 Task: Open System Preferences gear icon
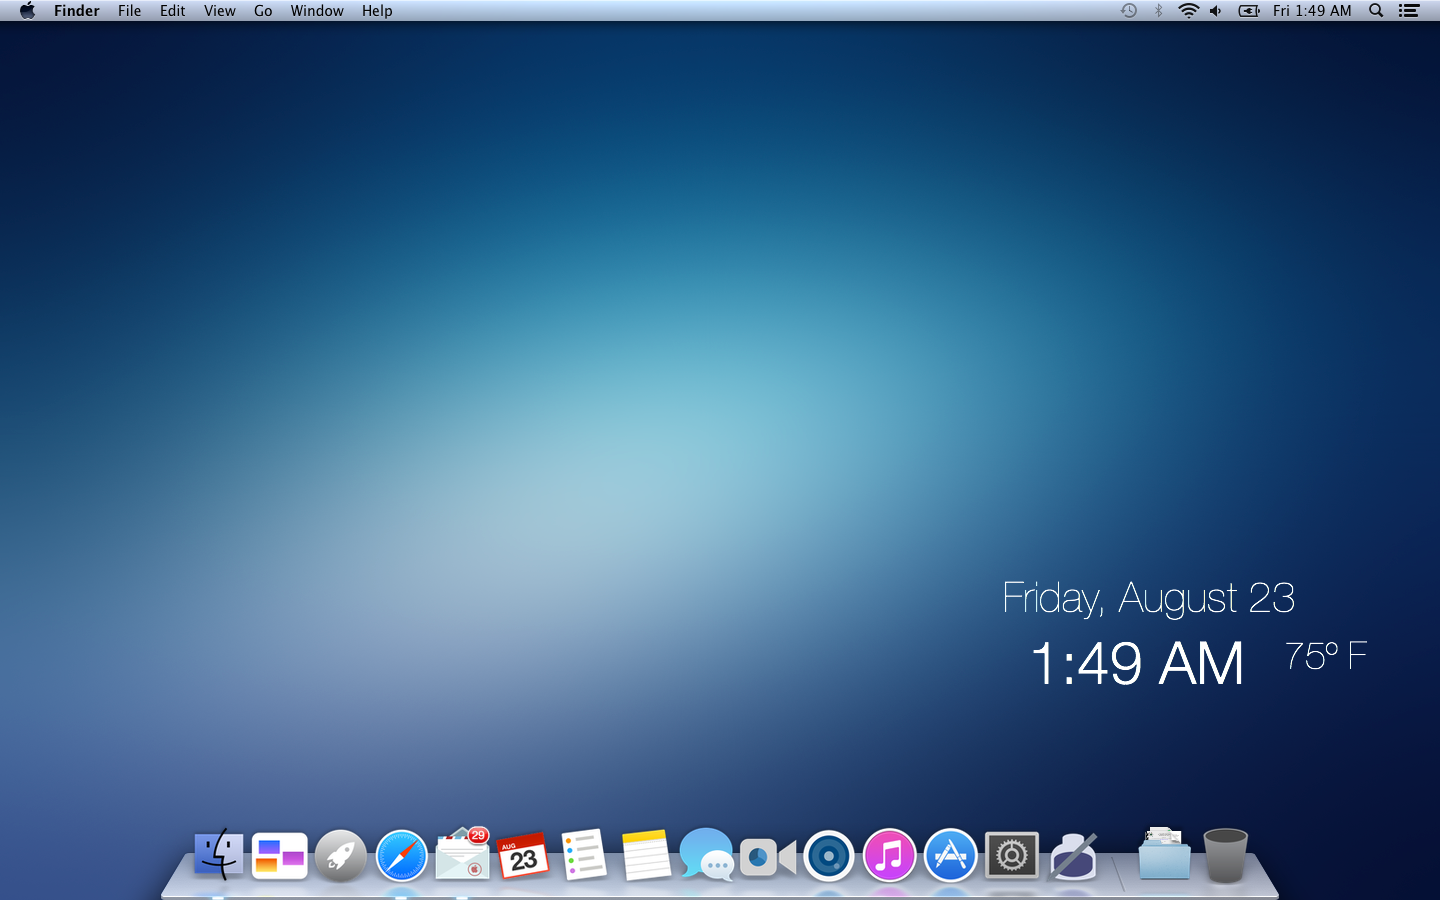(x=1012, y=856)
